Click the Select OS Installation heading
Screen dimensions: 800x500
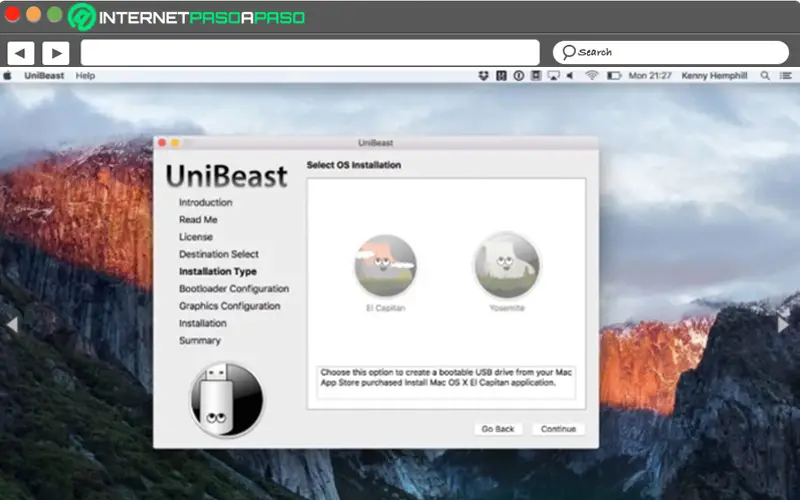tap(354, 165)
